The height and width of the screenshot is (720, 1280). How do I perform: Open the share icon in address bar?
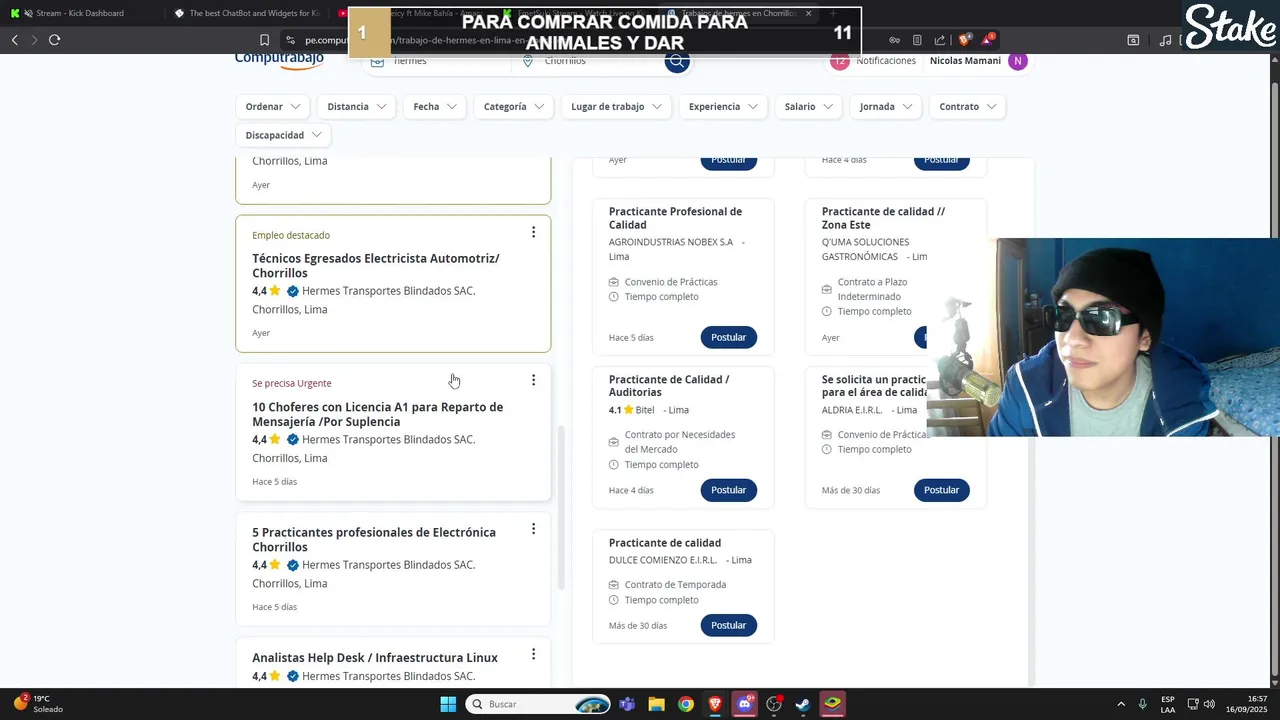pyautogui.click(x=940, y=40)
